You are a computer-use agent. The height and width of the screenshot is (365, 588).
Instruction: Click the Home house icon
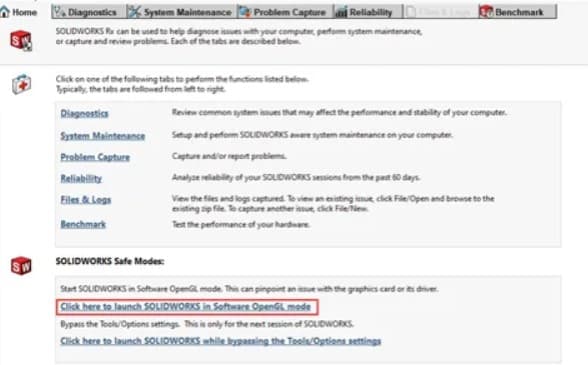(x=5, y=12)
